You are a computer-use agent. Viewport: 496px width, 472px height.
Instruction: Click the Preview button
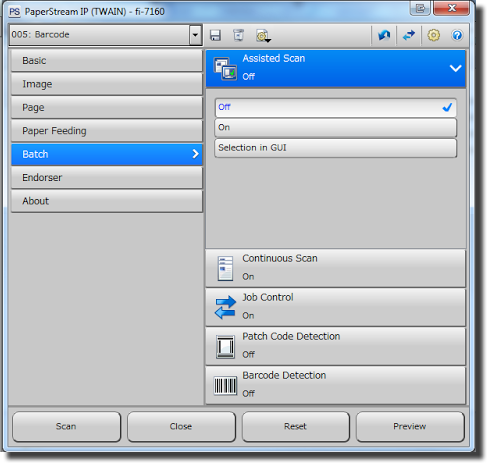coord(410,427)
